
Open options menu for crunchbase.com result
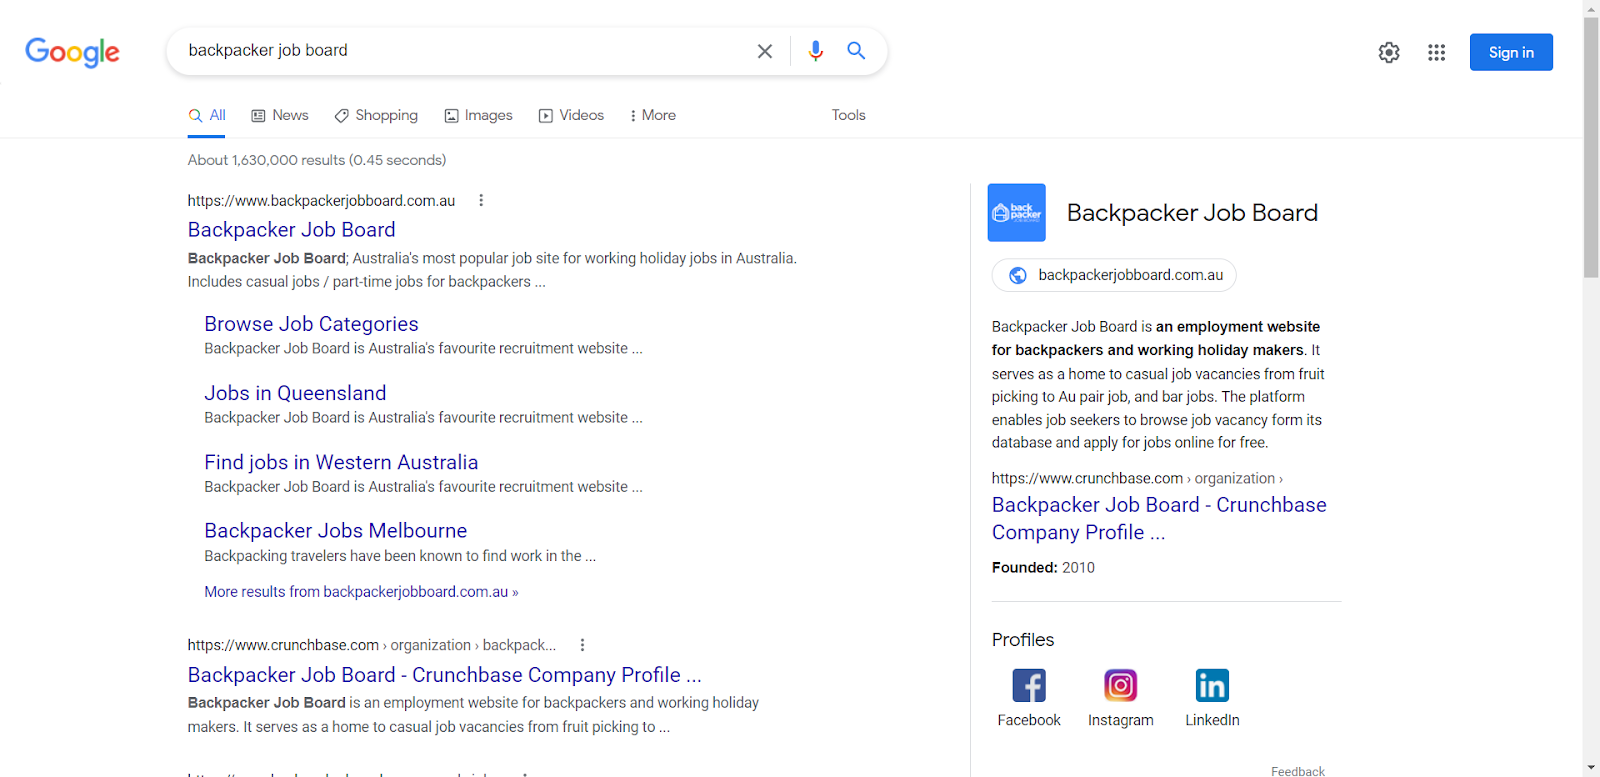pyautogui.click(x=582, y=645)
